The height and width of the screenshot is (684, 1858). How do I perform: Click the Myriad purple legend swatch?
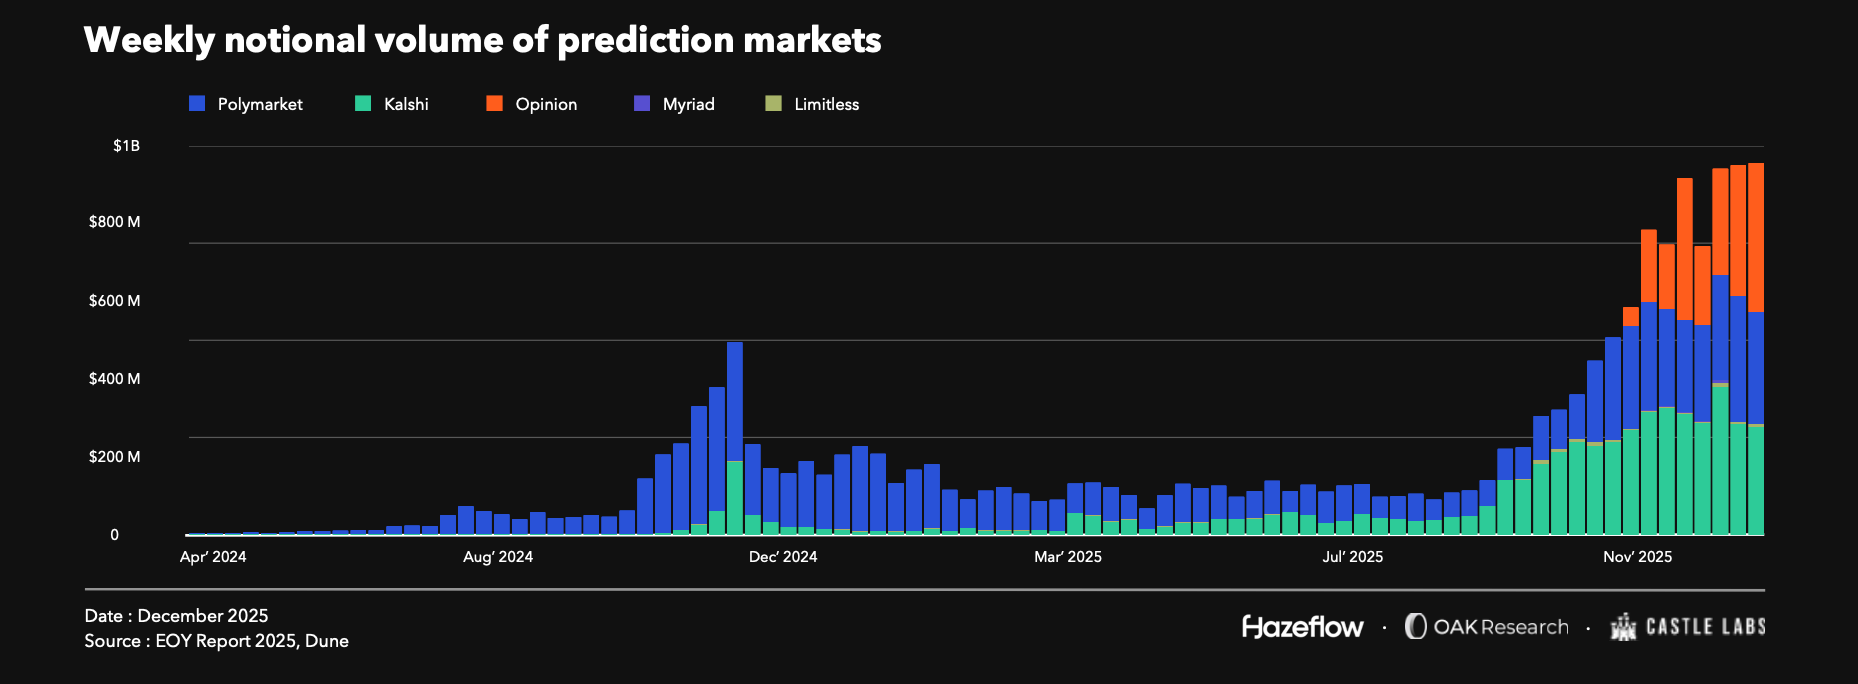[x=642, y=103]
